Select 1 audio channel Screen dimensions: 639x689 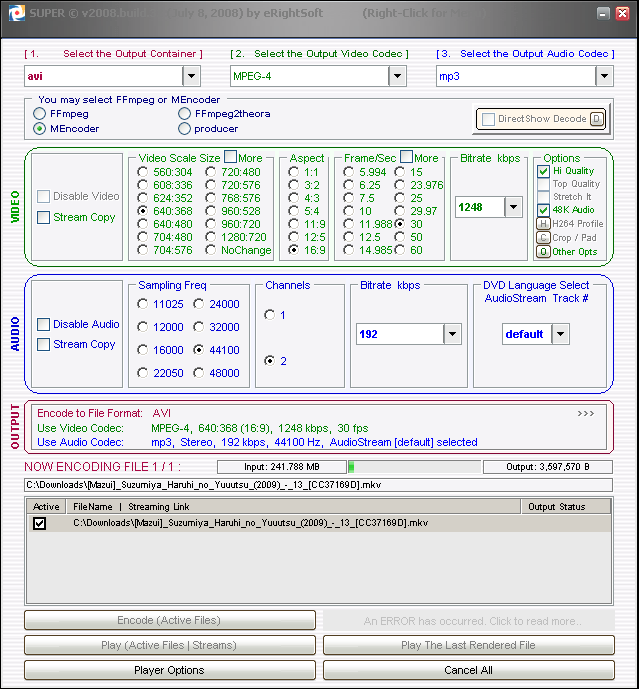coord(269,315)
